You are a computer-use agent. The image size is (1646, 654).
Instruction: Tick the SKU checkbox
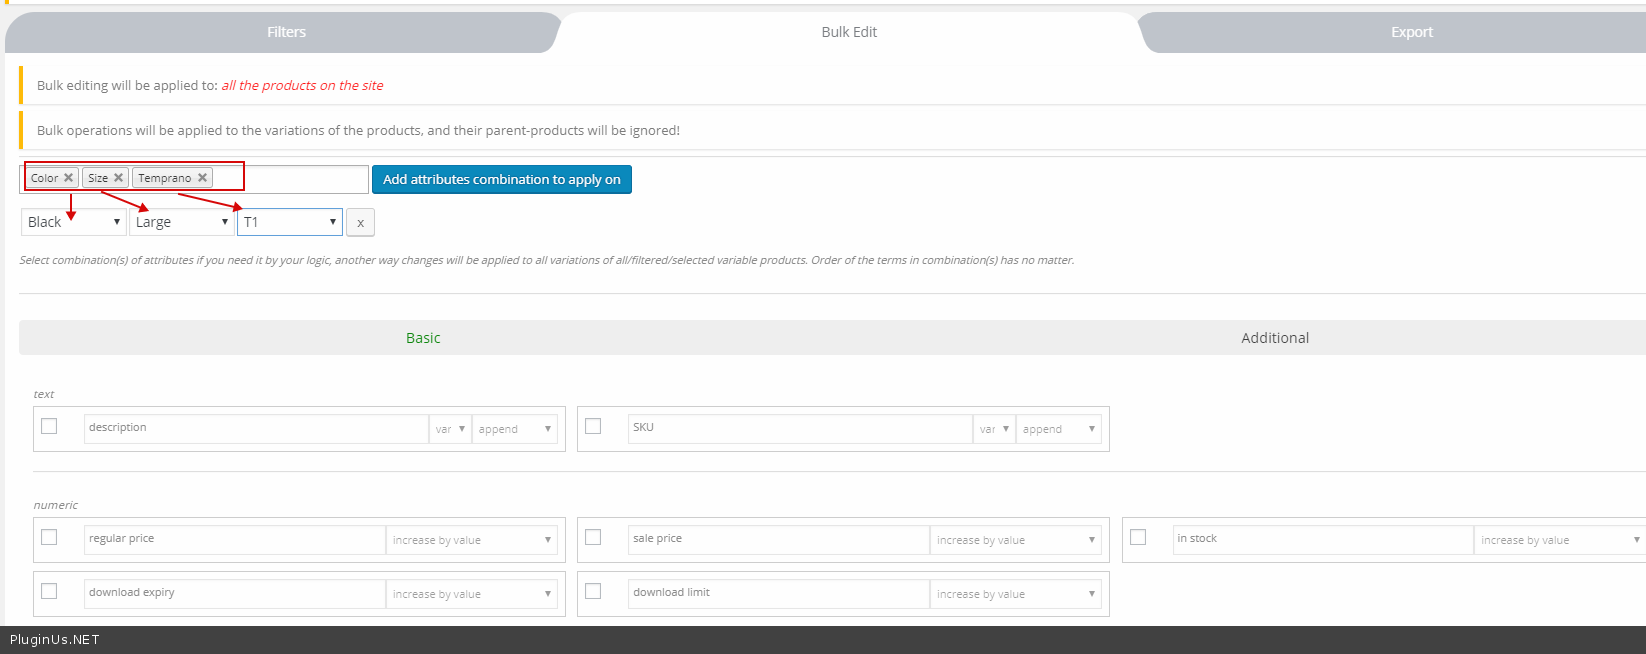coord(593,427)
